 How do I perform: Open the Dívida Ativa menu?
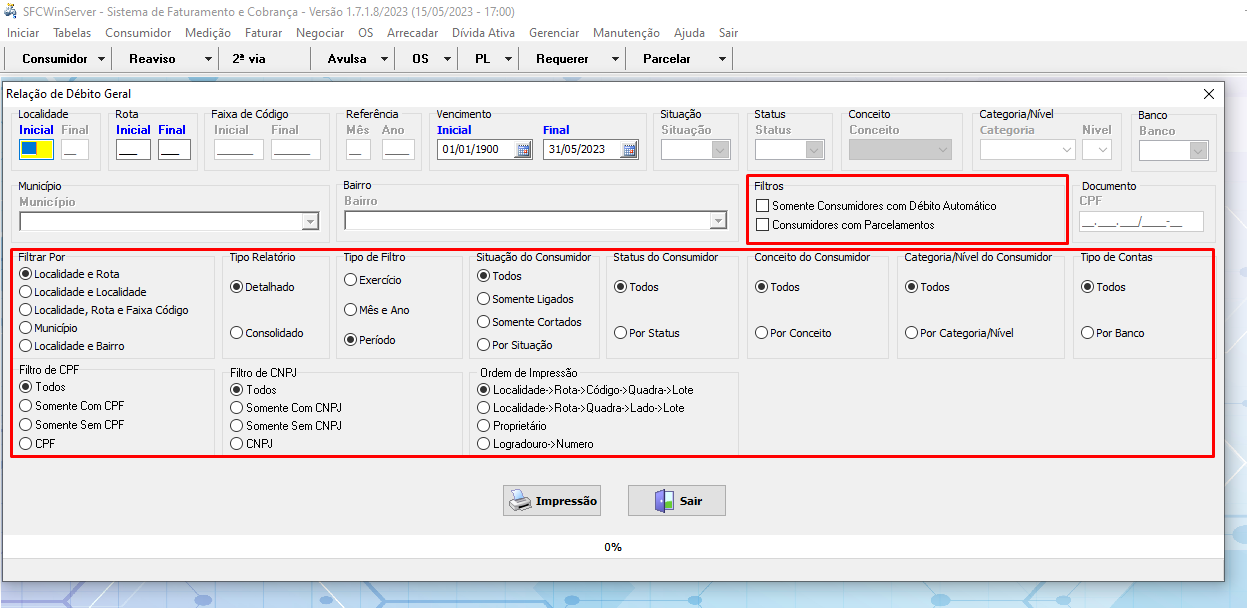click(x=483, y=33)
